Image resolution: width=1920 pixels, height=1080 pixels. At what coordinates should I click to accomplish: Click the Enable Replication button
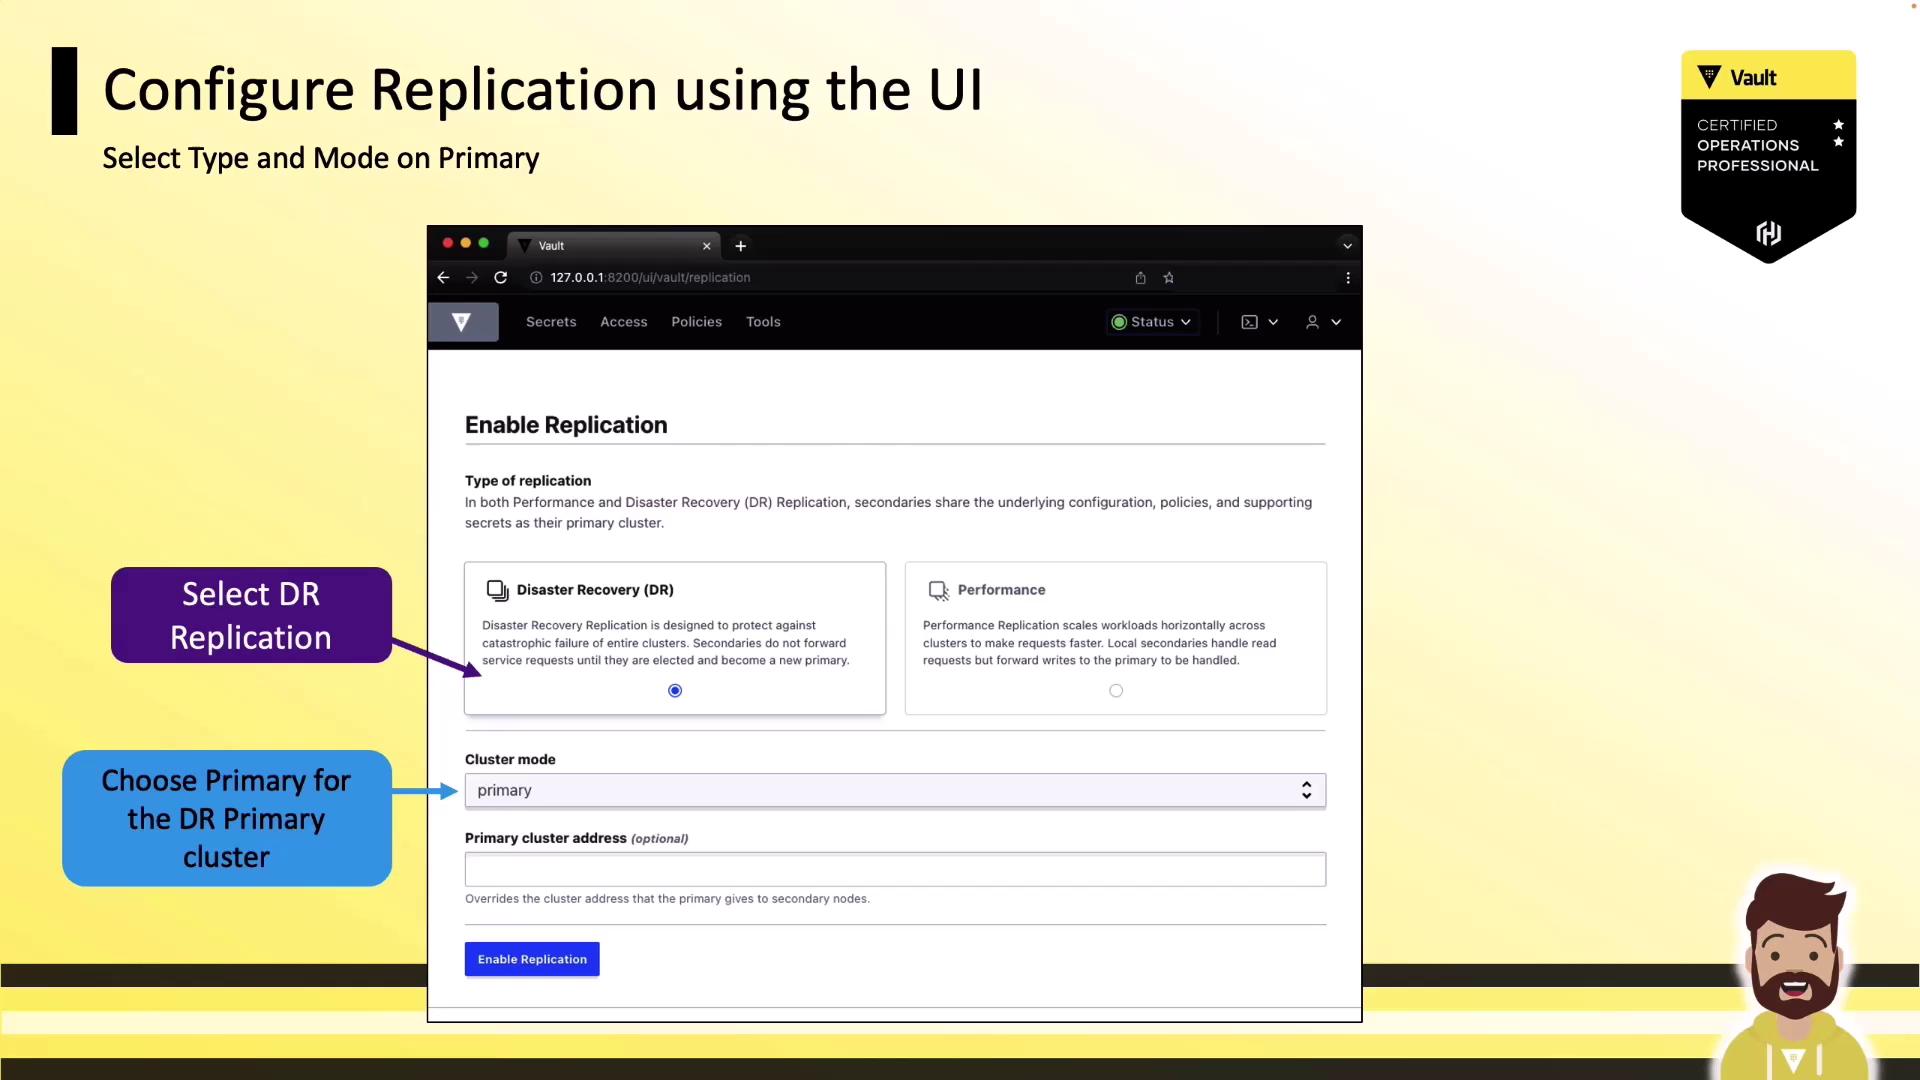(x=532, y=959)
